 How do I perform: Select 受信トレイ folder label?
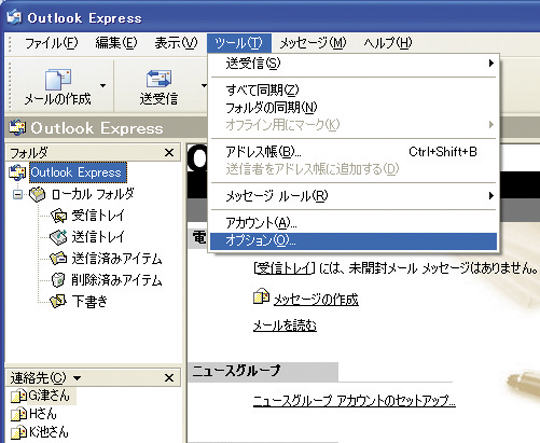(98, 216)
